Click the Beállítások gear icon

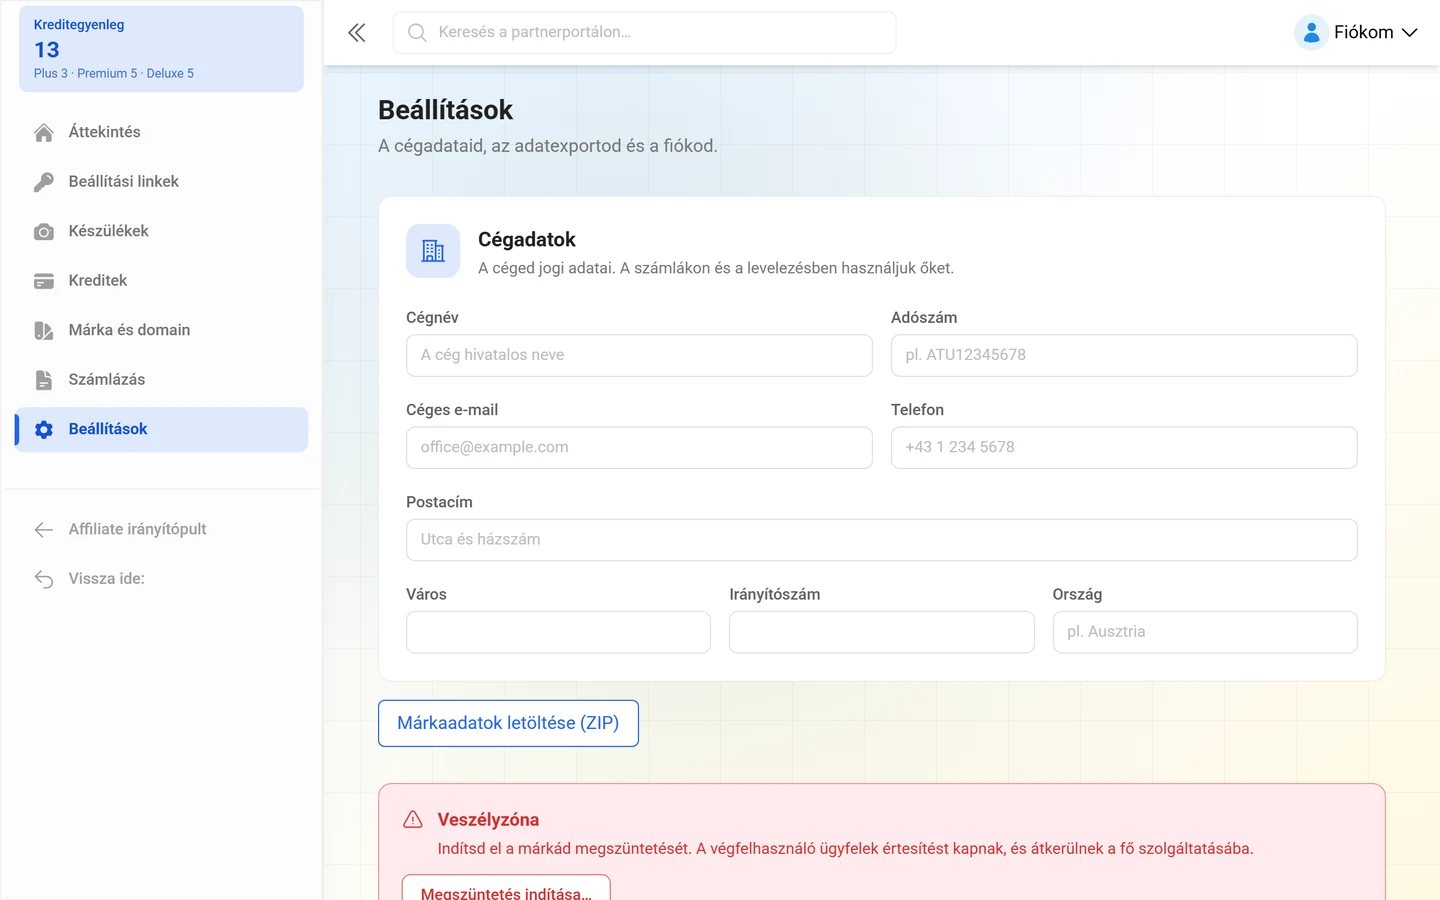pos(44,430)
